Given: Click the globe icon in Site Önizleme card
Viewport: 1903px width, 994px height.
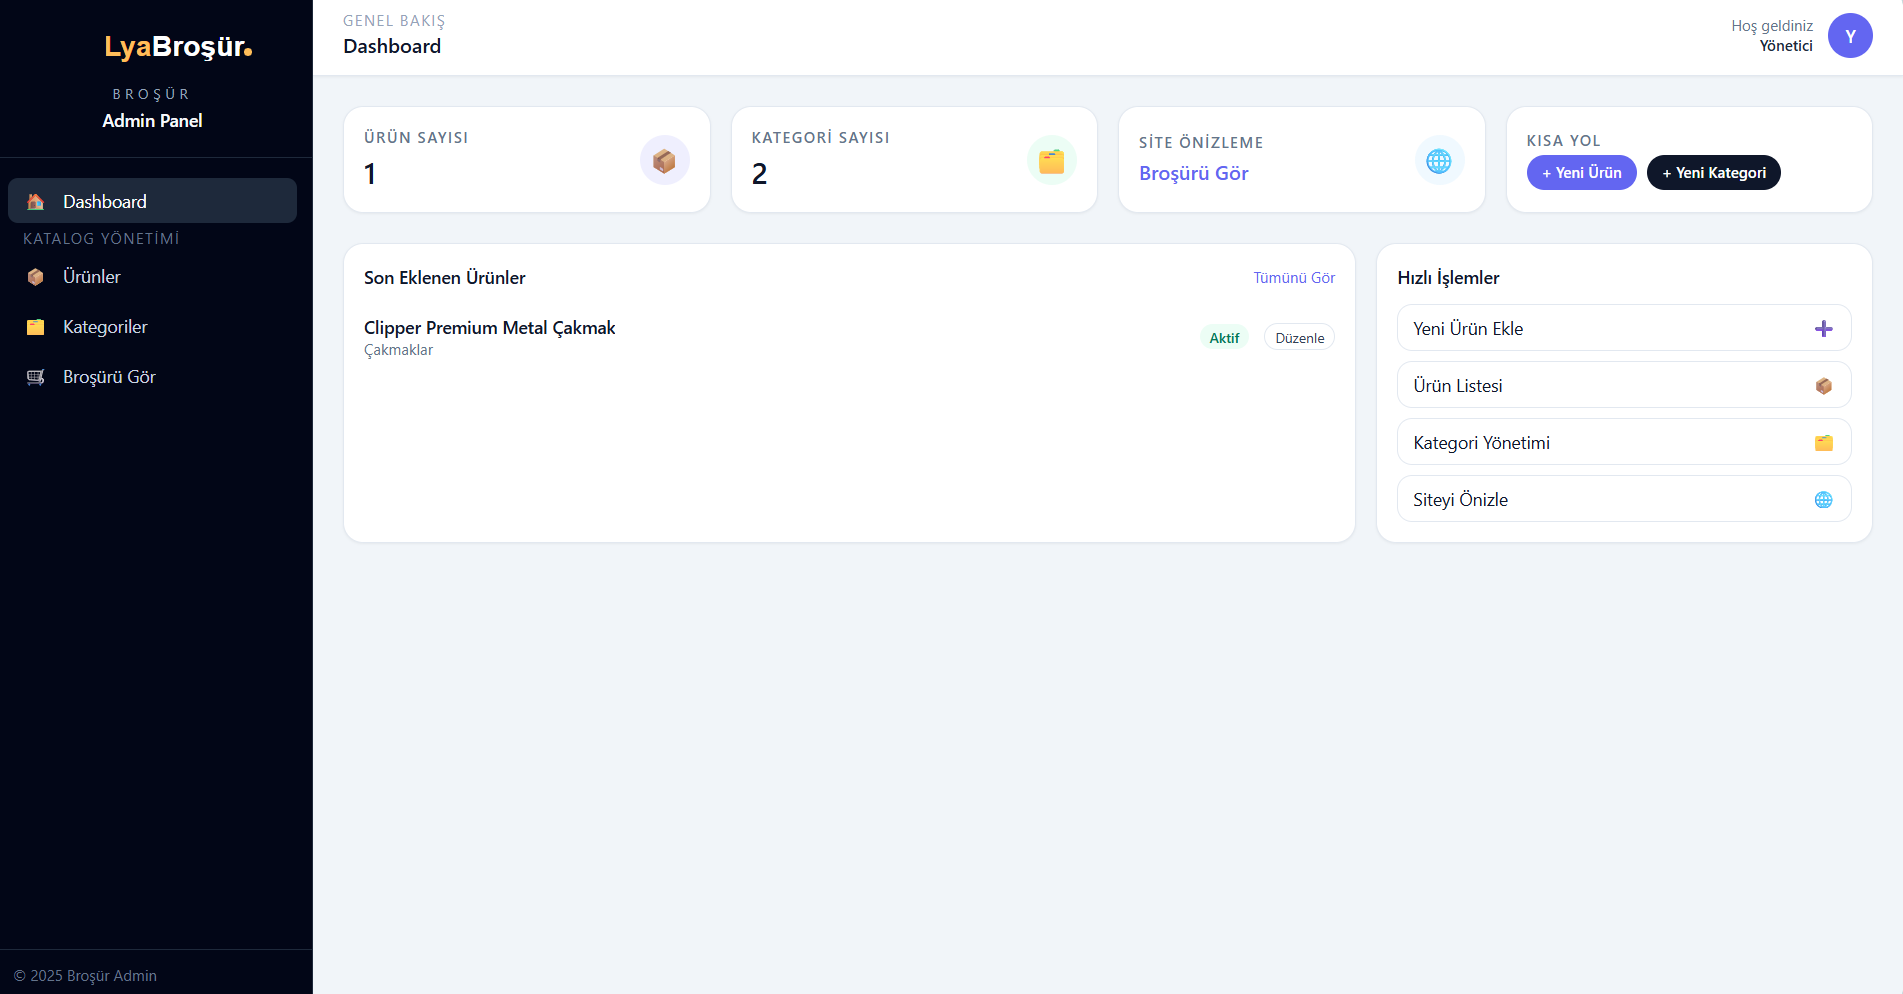Looking at the screenshot, I should pos(1438,160).
